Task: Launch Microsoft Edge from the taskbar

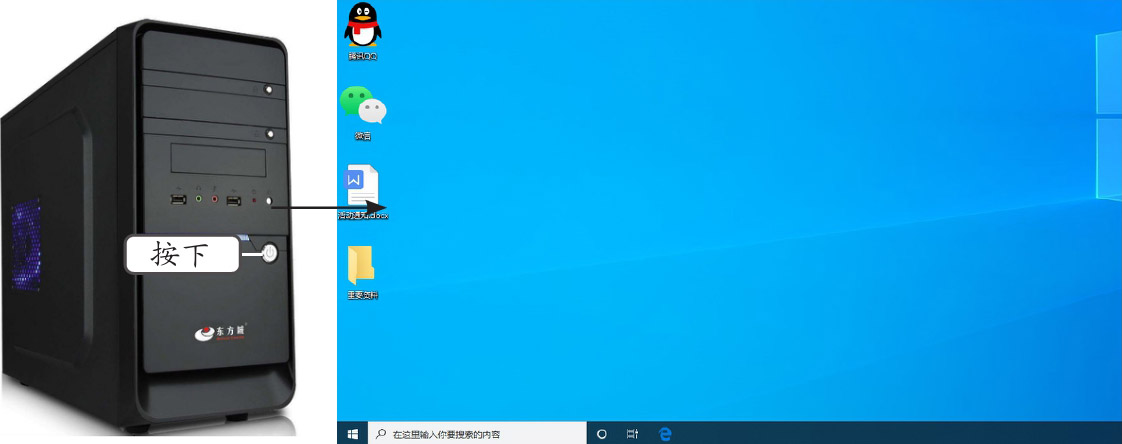Action: [x=665, y=434]
